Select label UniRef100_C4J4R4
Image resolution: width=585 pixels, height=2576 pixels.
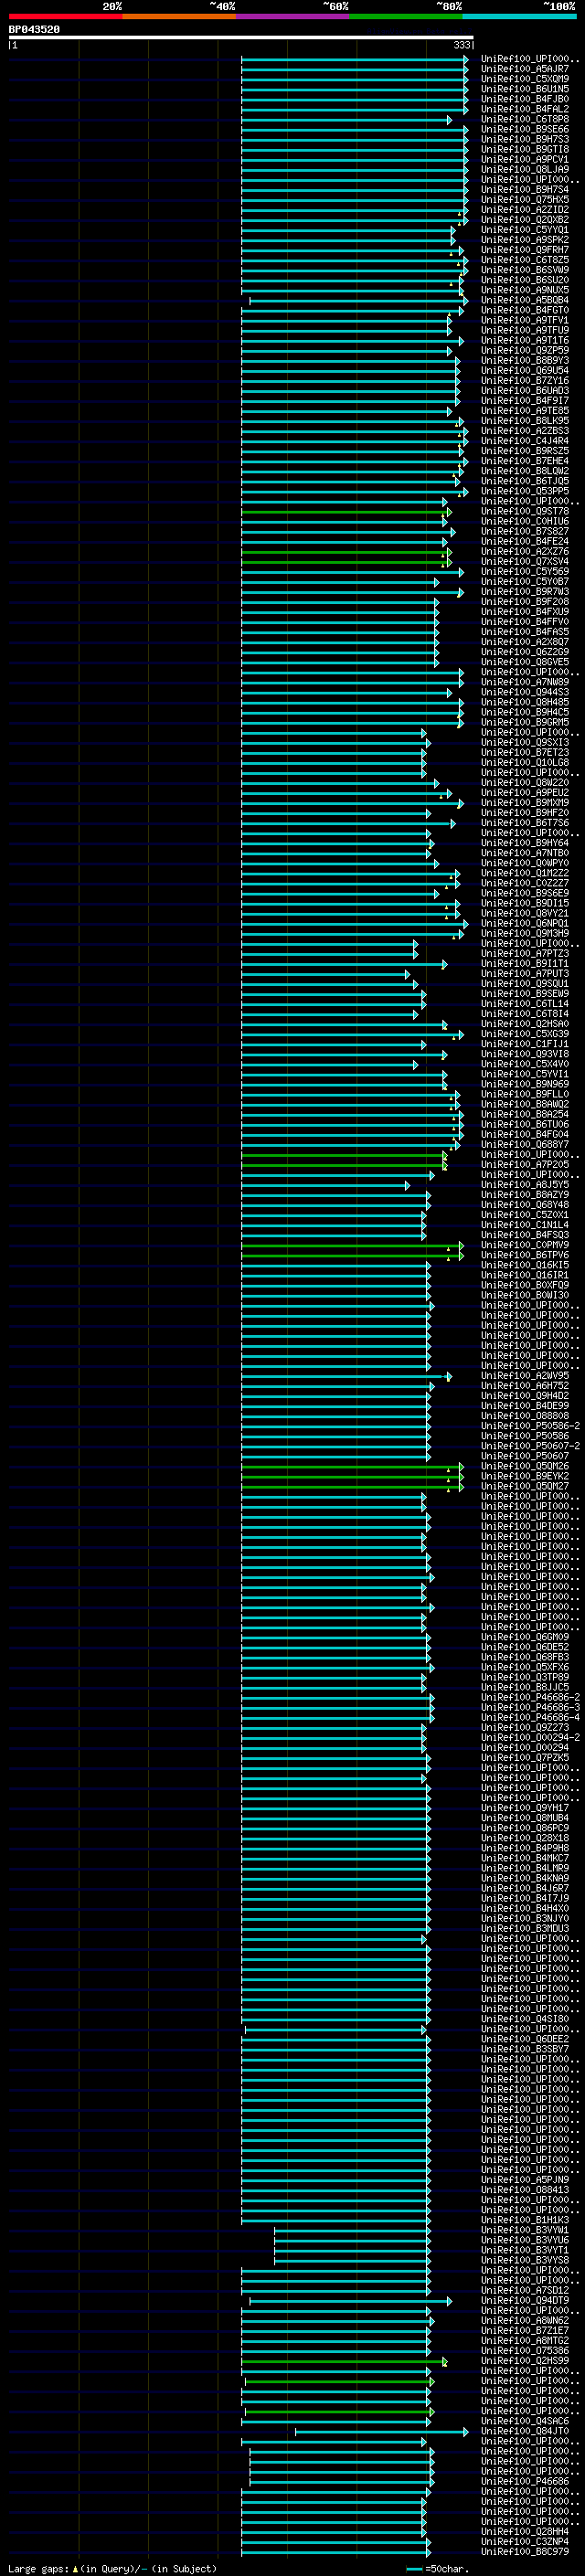coord(525,441)
